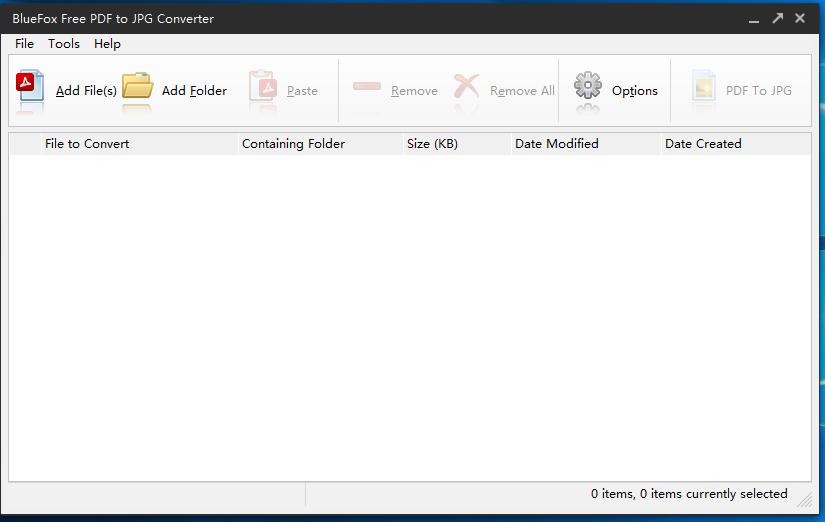Viewport: 825px width, 522px height.
Task: Open Options via the gear icon
Action: click(x=588, y=88)
